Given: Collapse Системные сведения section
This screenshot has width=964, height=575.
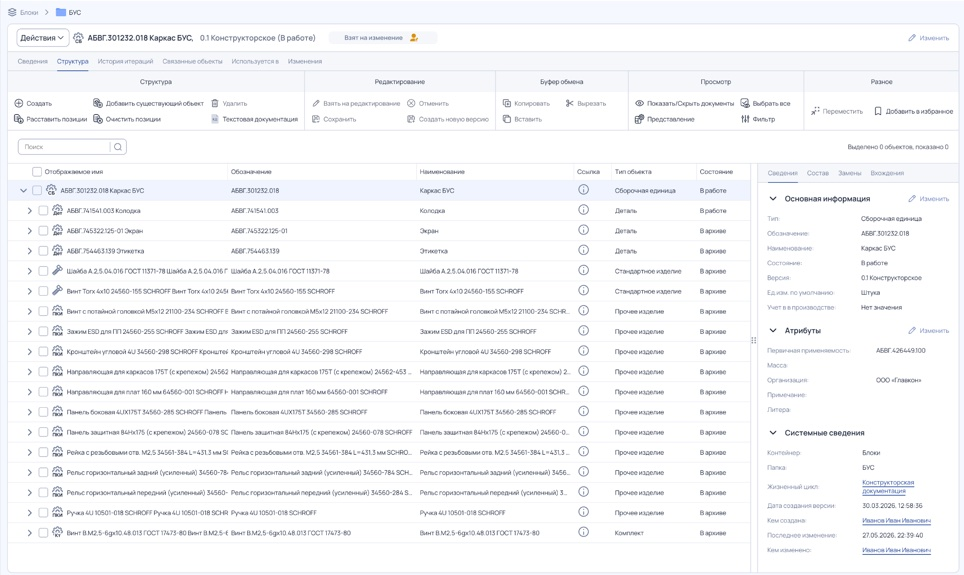Looking at the screenshot, I should tap(773, 432).
